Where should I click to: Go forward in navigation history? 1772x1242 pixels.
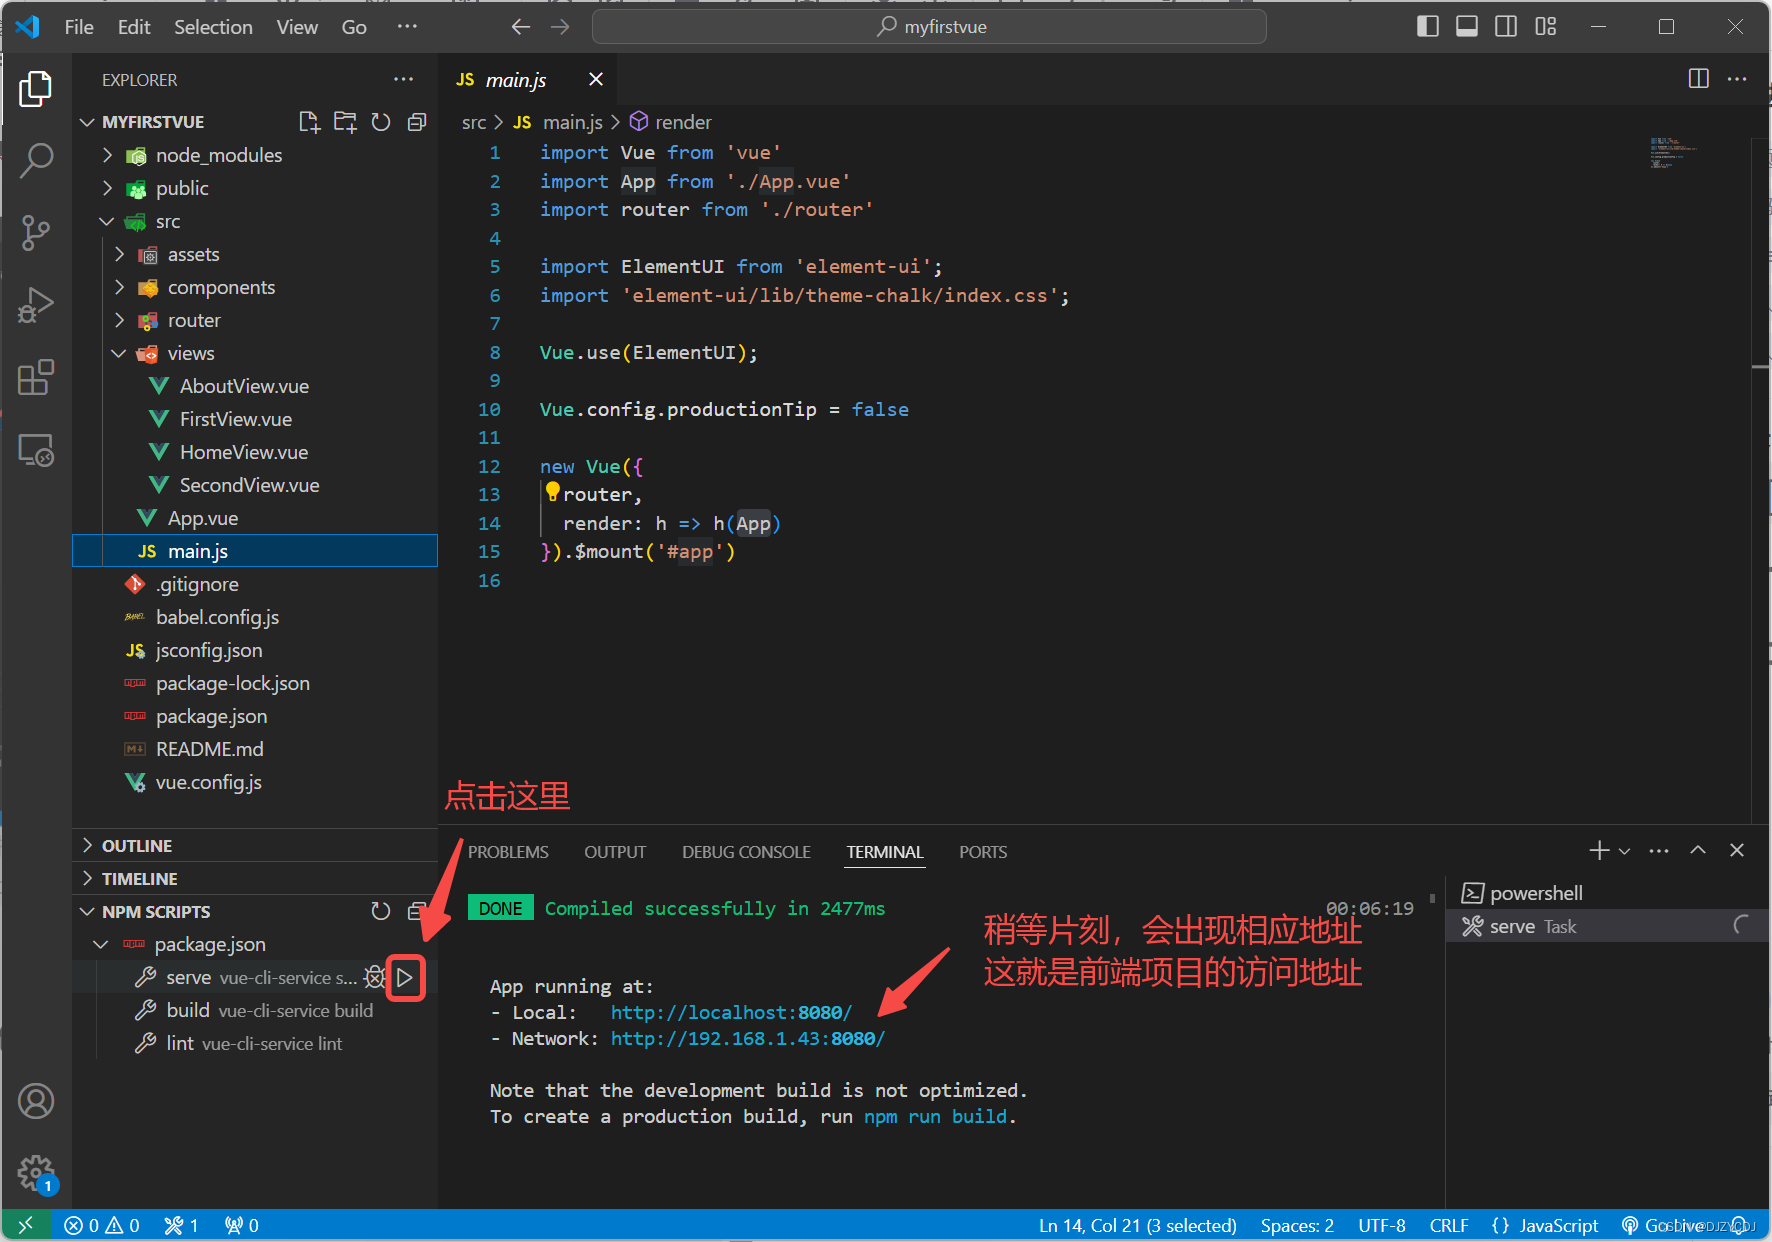(x=560, y=27)
